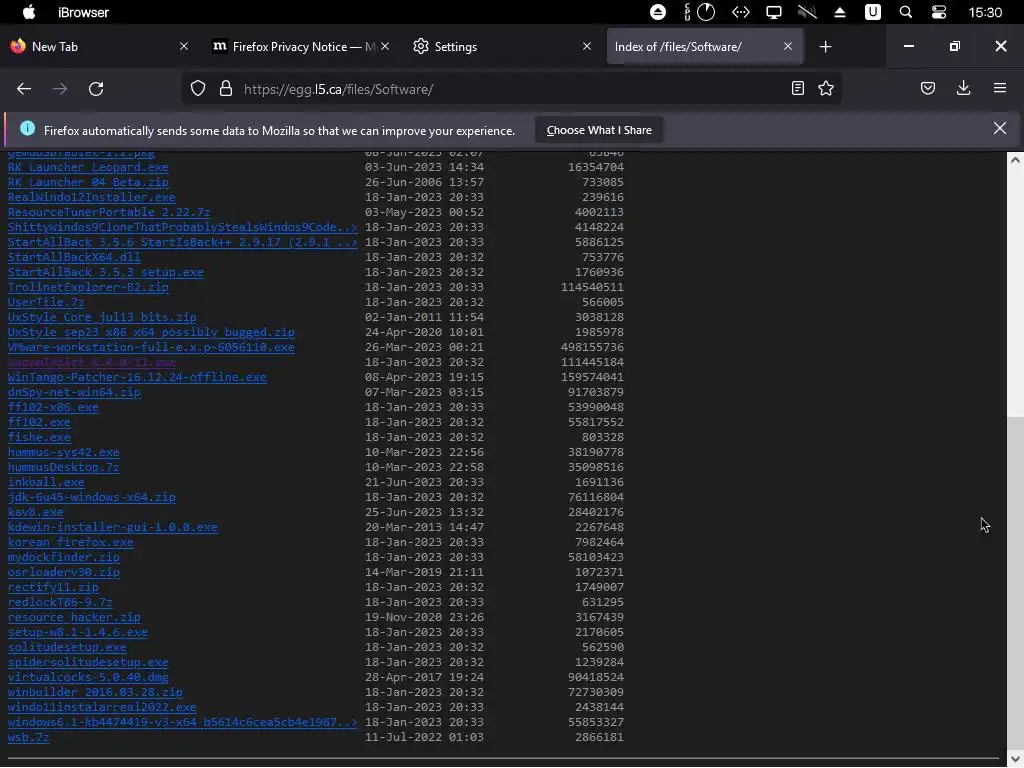Viewport: 1024px width, 768px height.
Task: Open tracking protection shield info
Action: [x=198, y=89]
